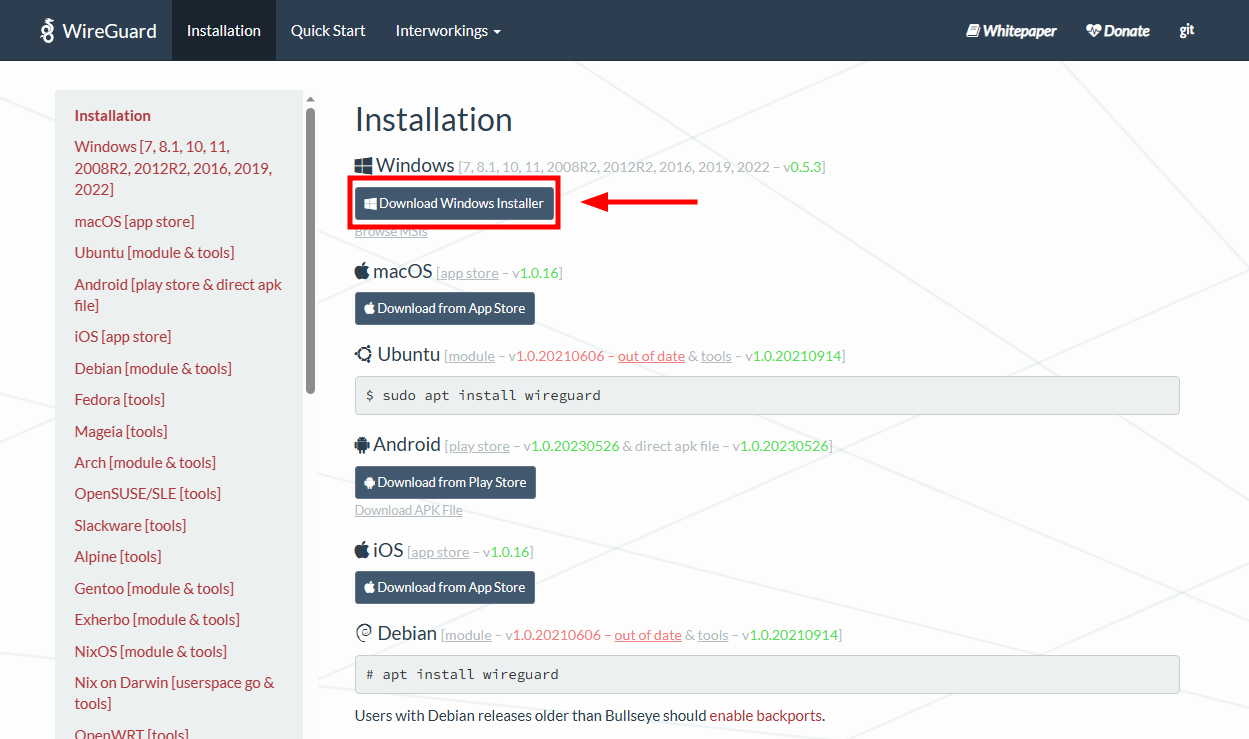
Task: Open the Installation nav tab
Action: click(x=223, y=31)
